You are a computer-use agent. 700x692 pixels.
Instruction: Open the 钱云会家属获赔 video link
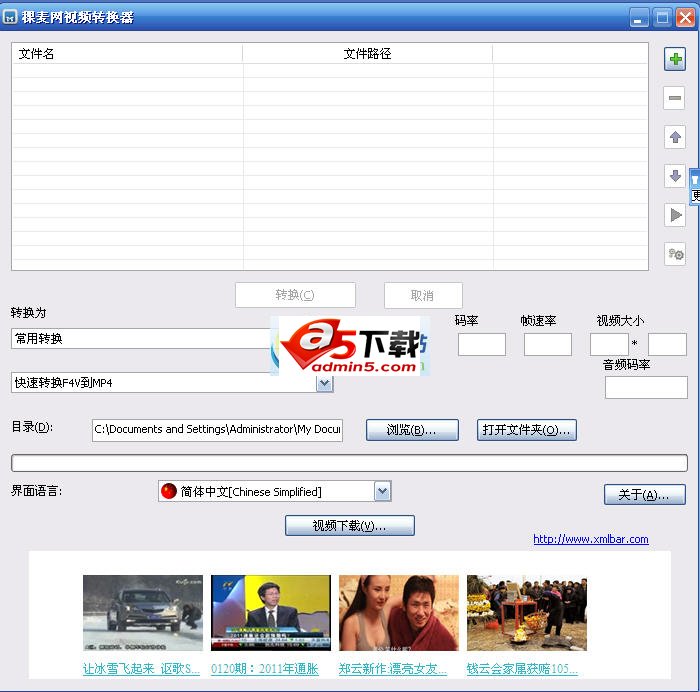522,669
